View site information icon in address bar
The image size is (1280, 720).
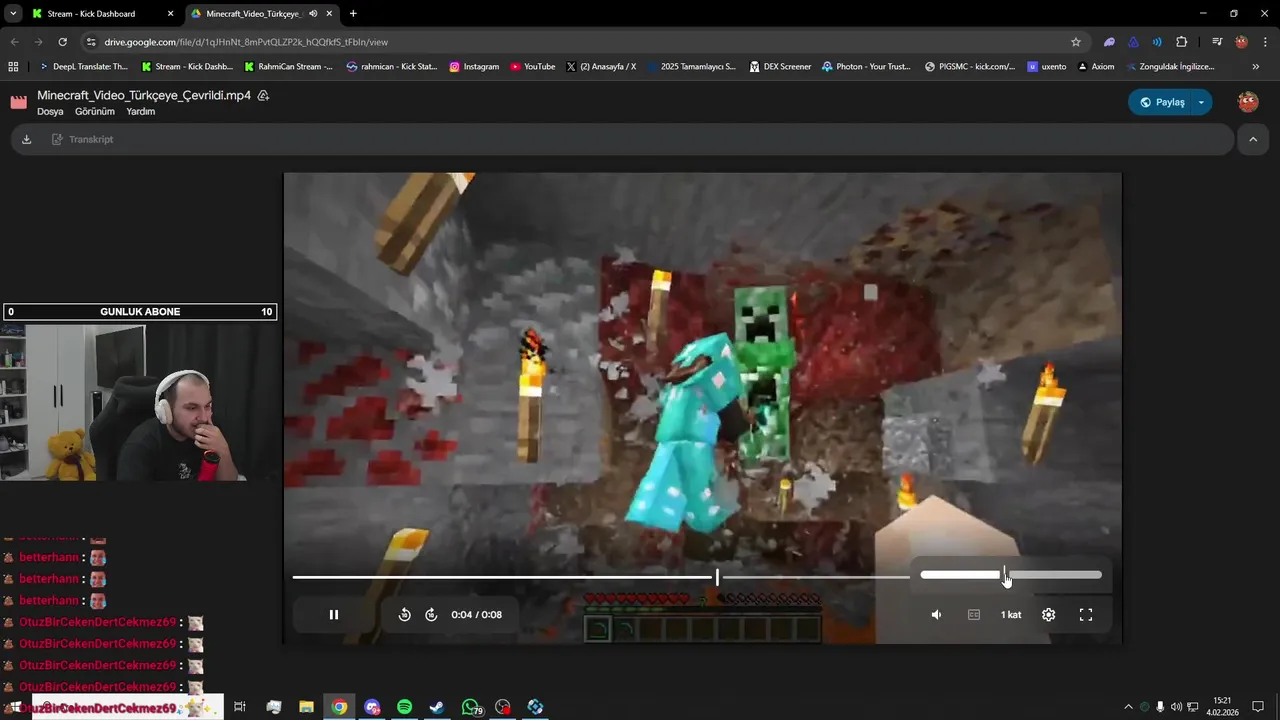[x=91, y=42]
